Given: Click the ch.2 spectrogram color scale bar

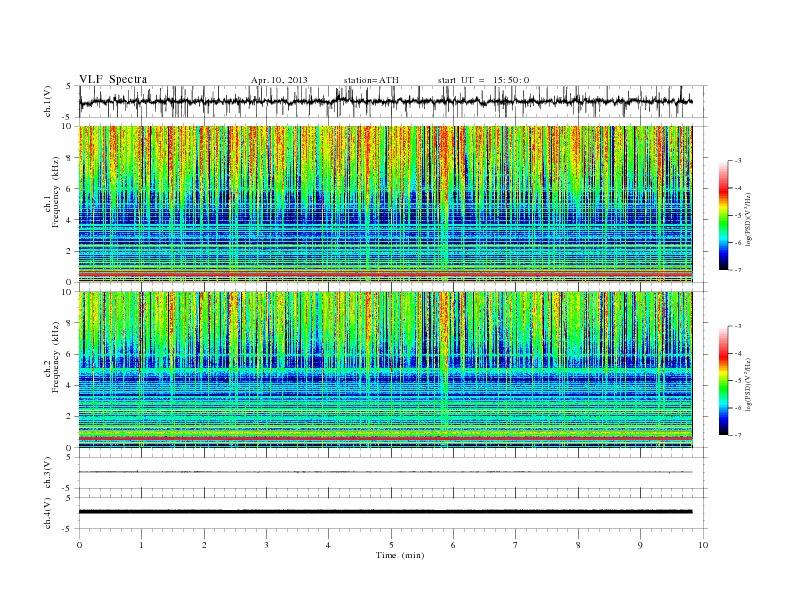Looking at the screenshot, I should (x=723, y=380).
